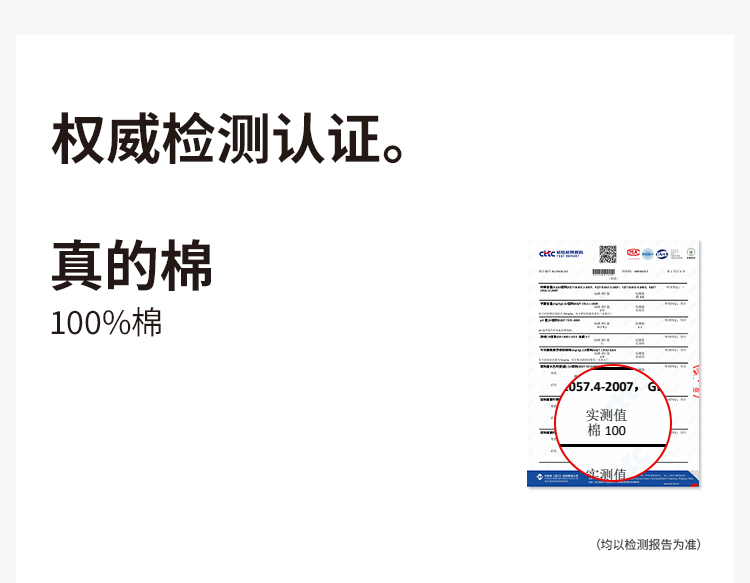Click the 实测值 label above 棉 100
This screenshot has height=583, width=750.
click(x=606, y=415)
